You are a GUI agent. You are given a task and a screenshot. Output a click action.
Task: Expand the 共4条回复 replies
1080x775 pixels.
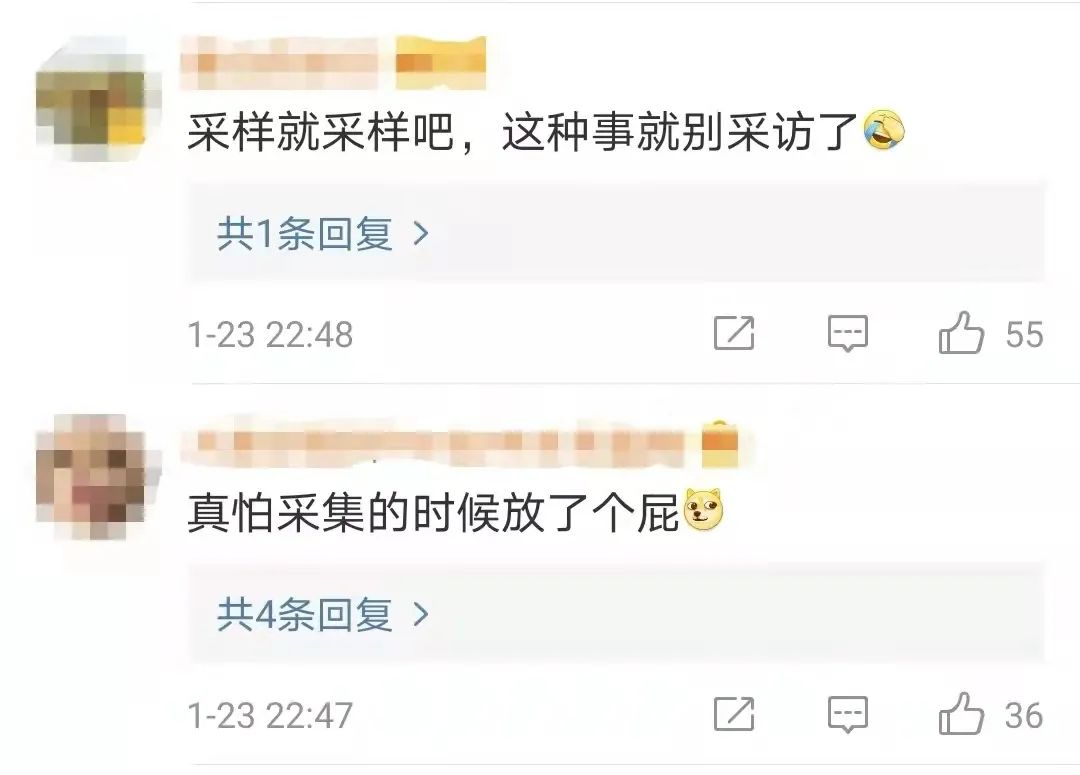point(304,614)
